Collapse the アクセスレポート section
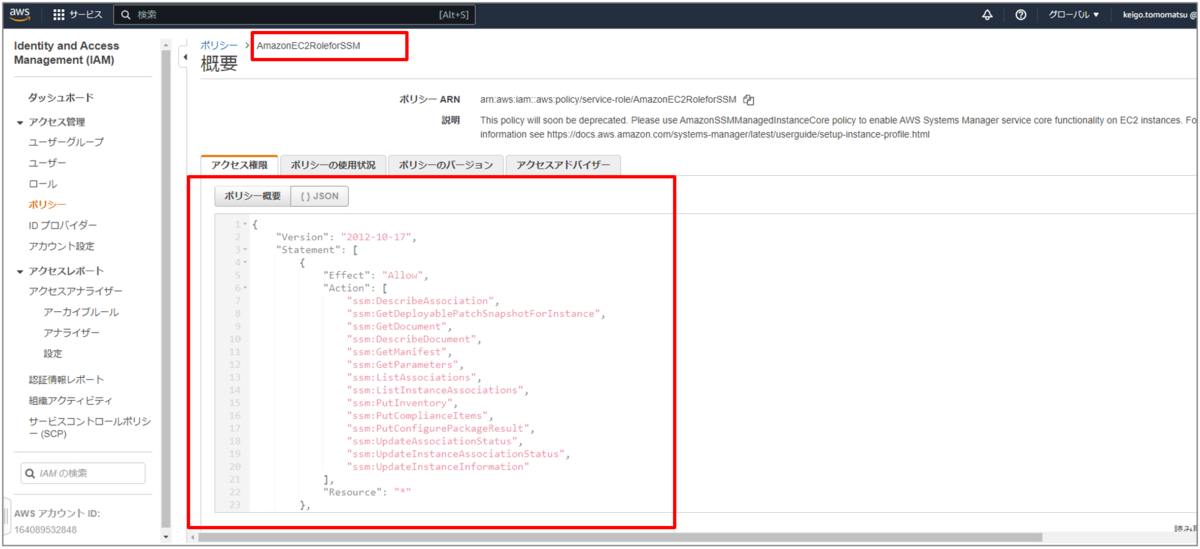The height and width of the screenshot is (549, 1200). point(20,271)
